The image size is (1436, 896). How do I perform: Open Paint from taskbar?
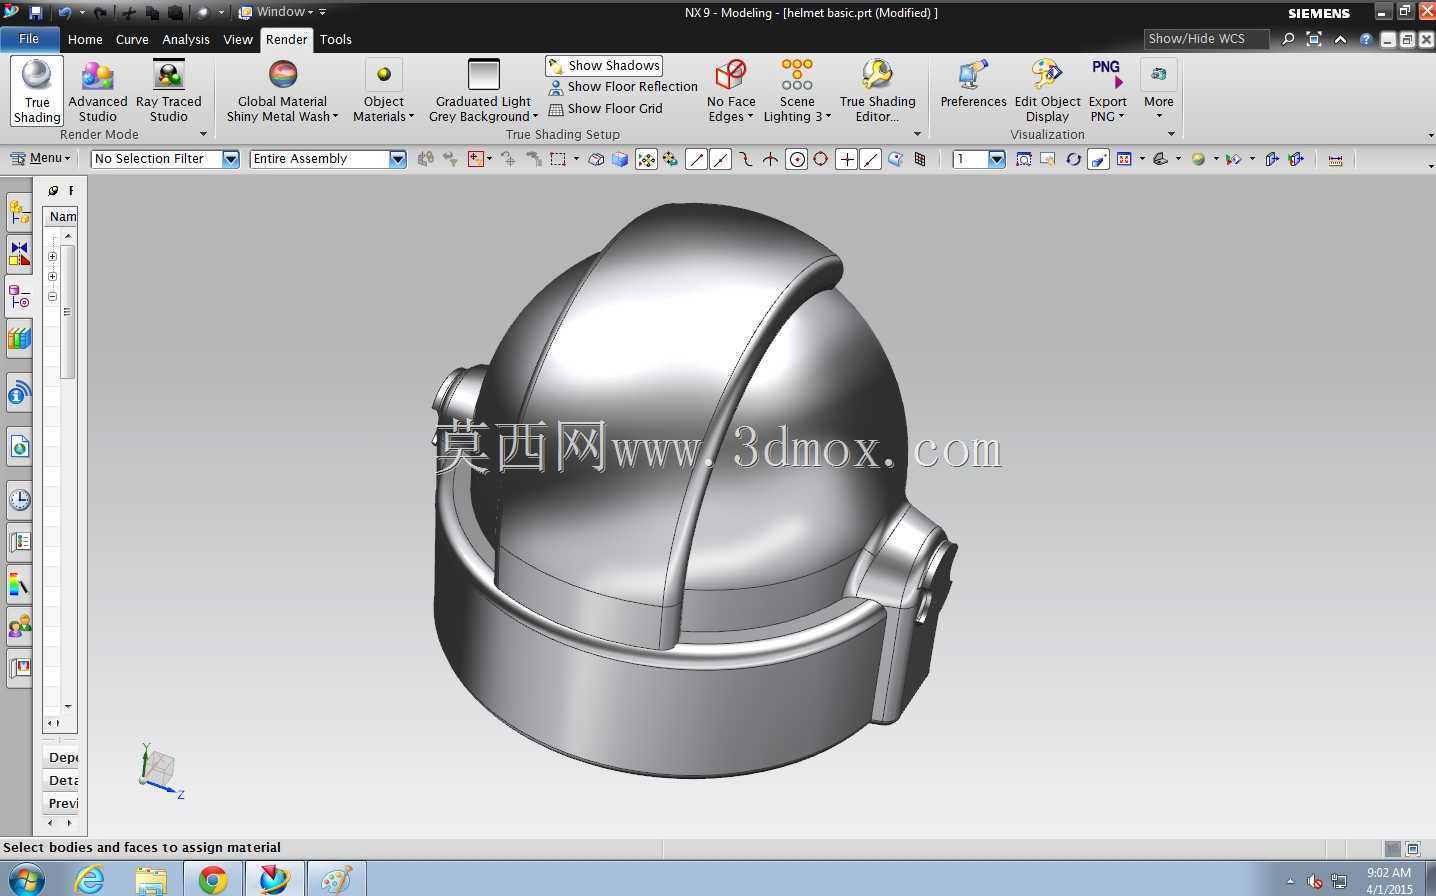[336, 879]
